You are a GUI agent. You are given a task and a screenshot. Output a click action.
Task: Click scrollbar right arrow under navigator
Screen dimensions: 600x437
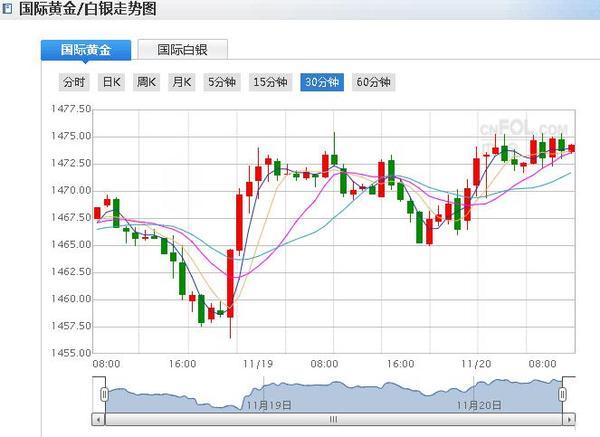point(568,419)
